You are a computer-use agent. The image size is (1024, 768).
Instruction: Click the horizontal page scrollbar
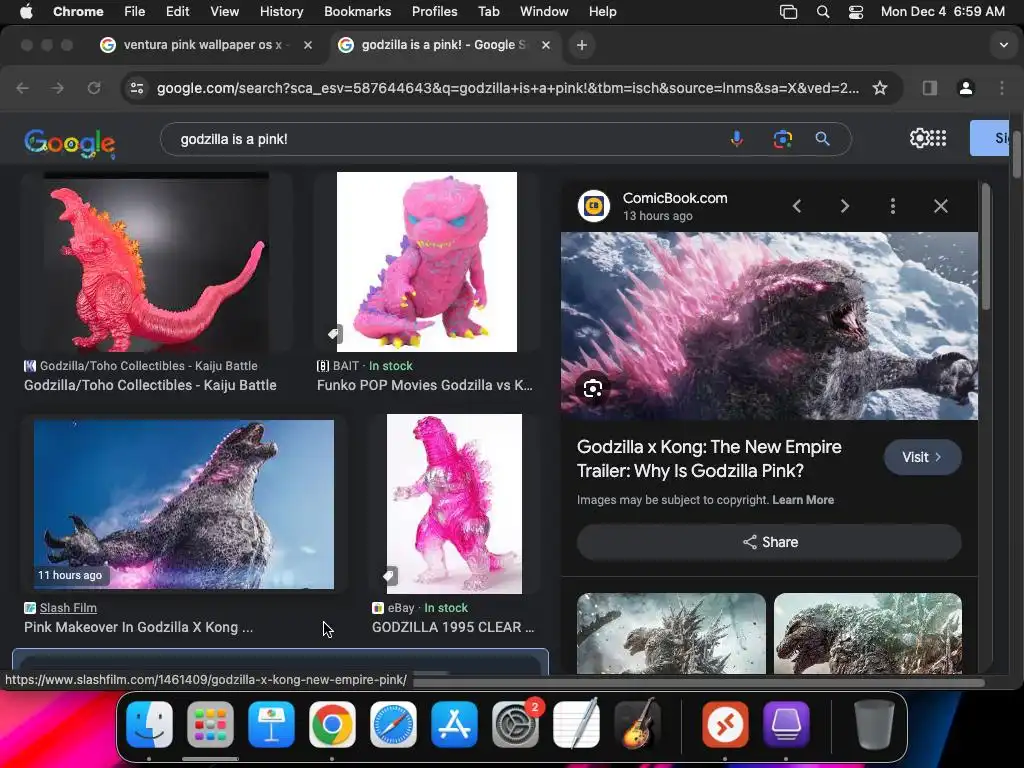point(699,682)
